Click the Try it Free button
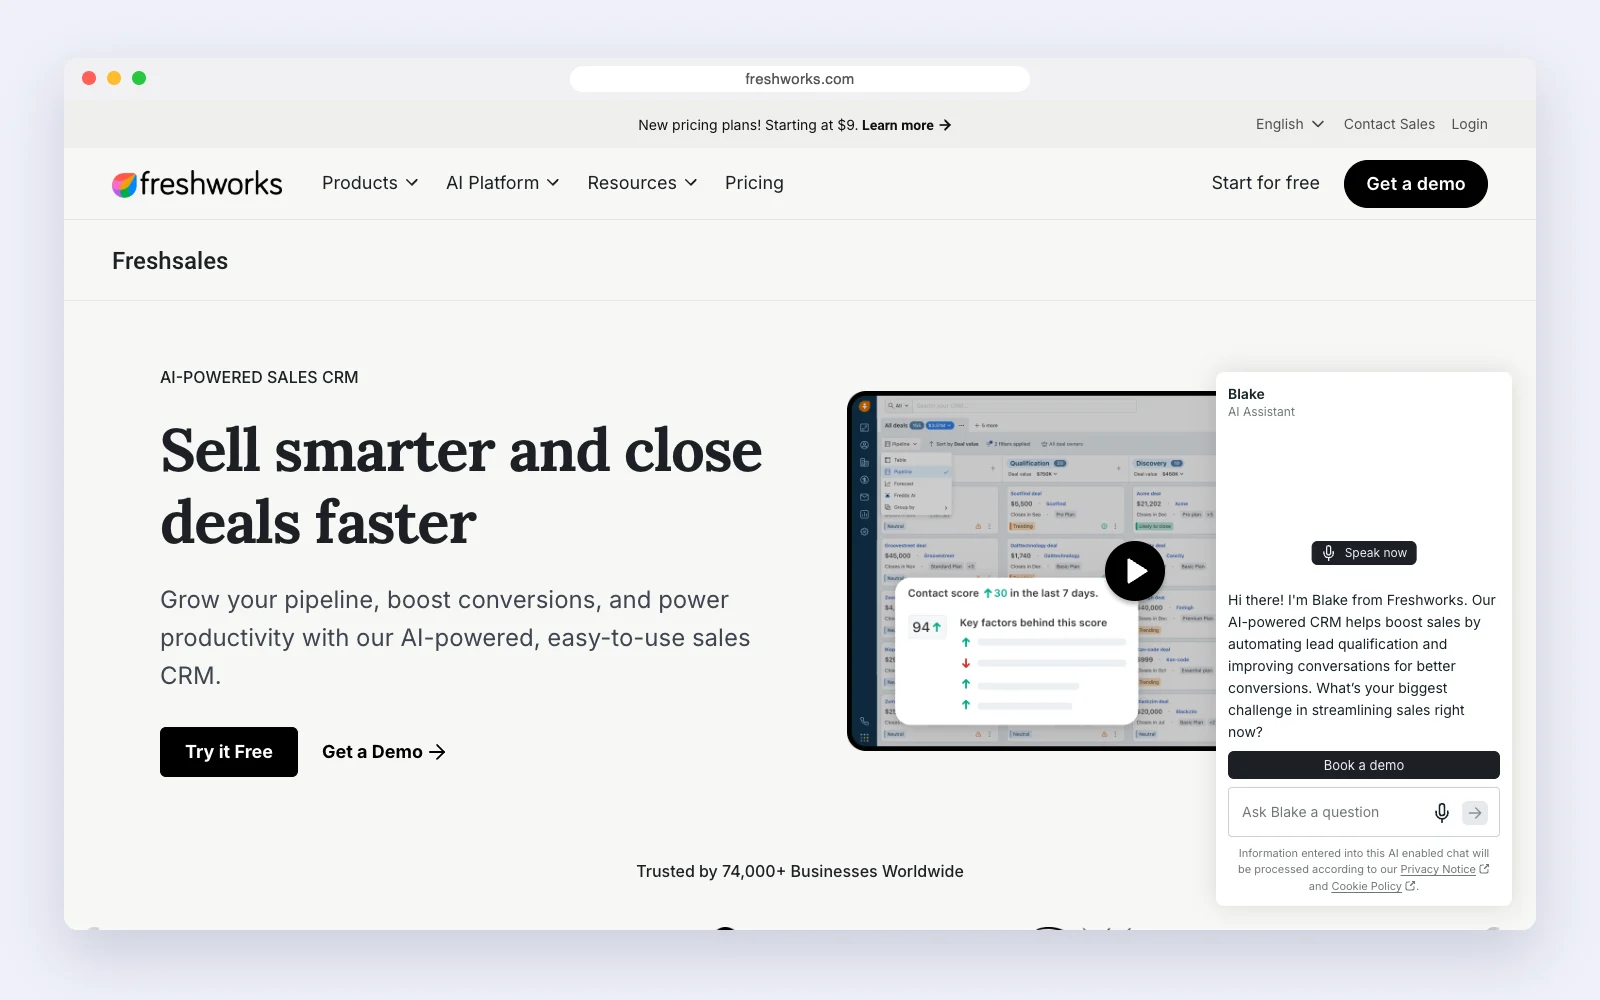The image size is (1600, 1000). point(229,752)
